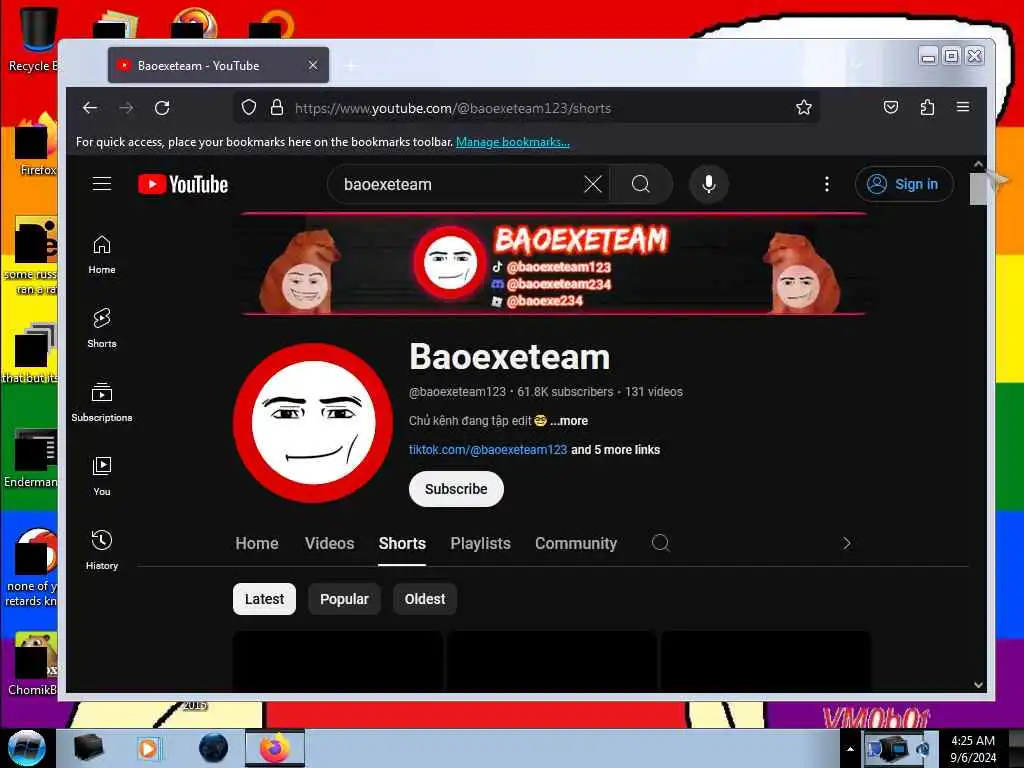Click the site padlock security icon

(x=277, y=107)
